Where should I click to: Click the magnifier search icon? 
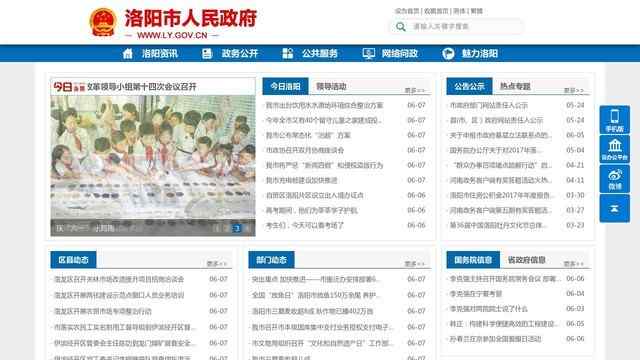(401, 27)
